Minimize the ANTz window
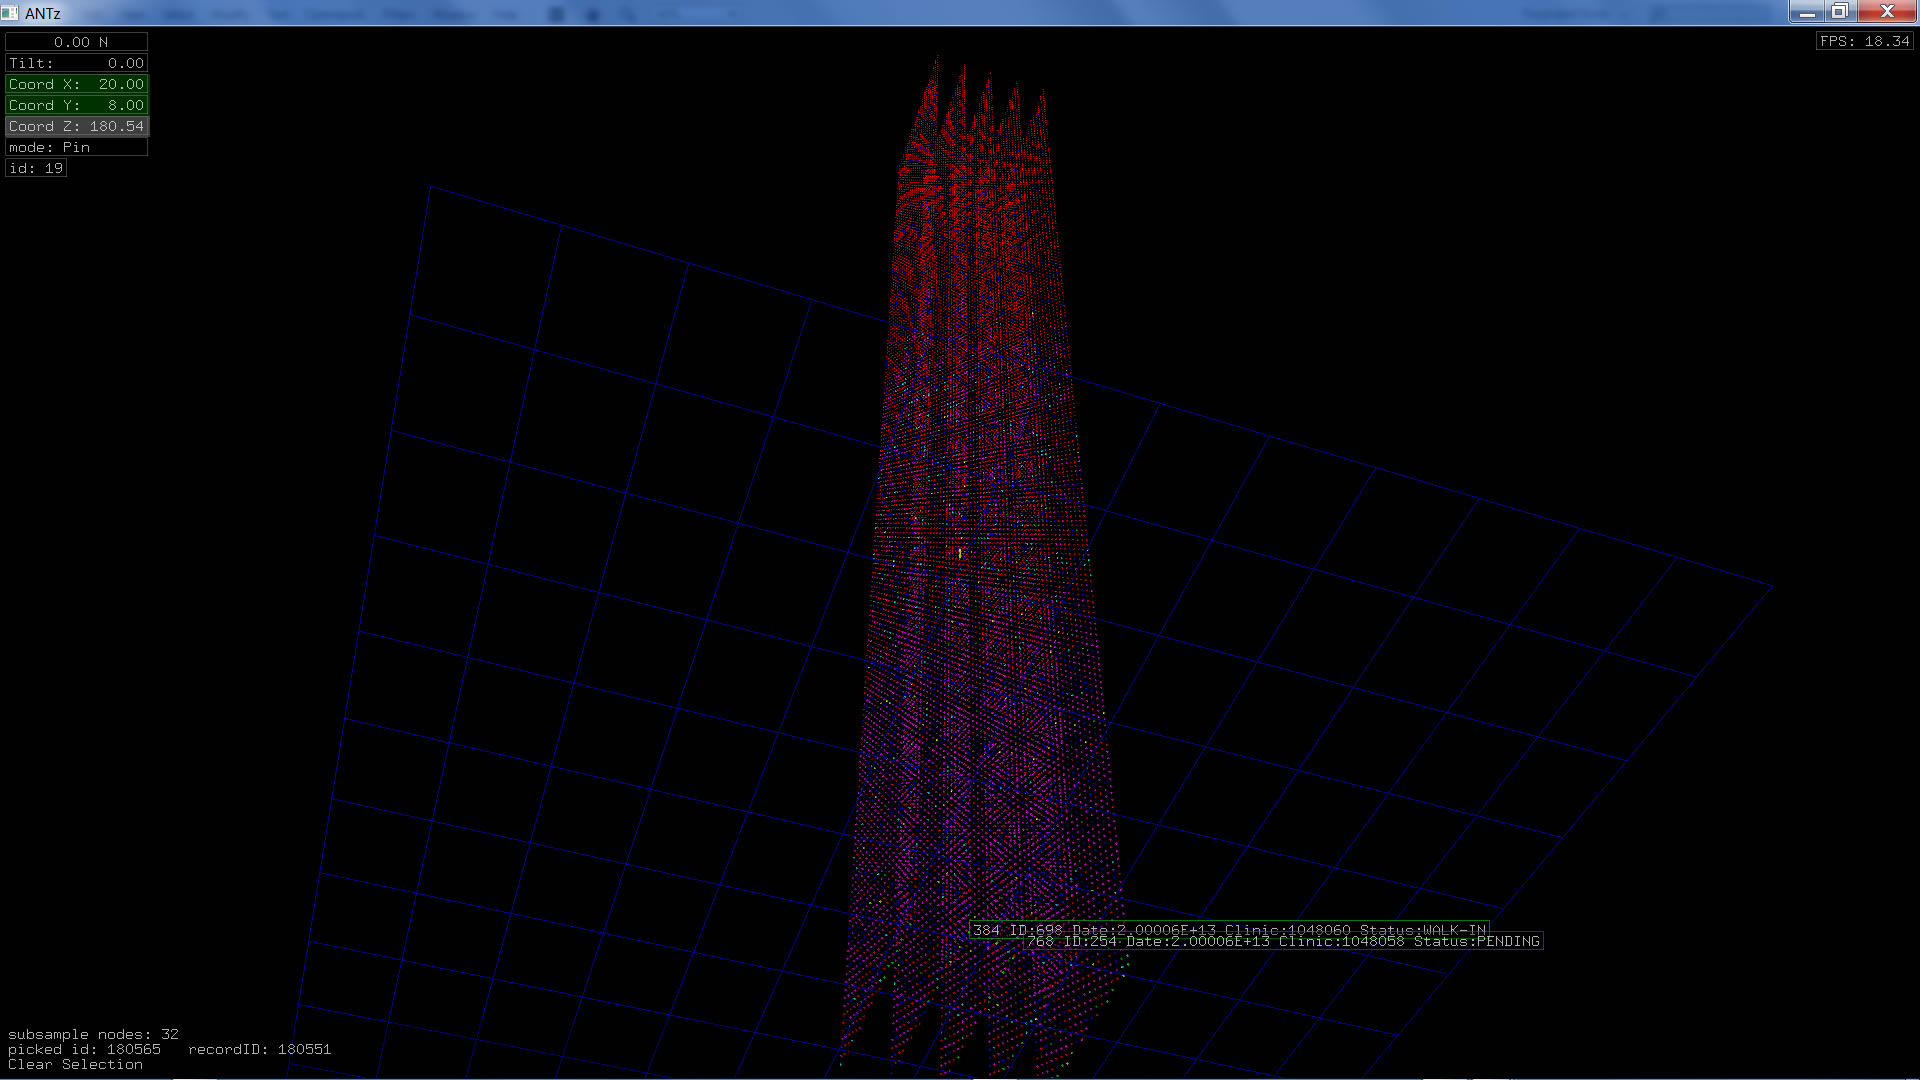Screen dimensions: 1920x1080 pyautogui.click(x=1806, y=12)
